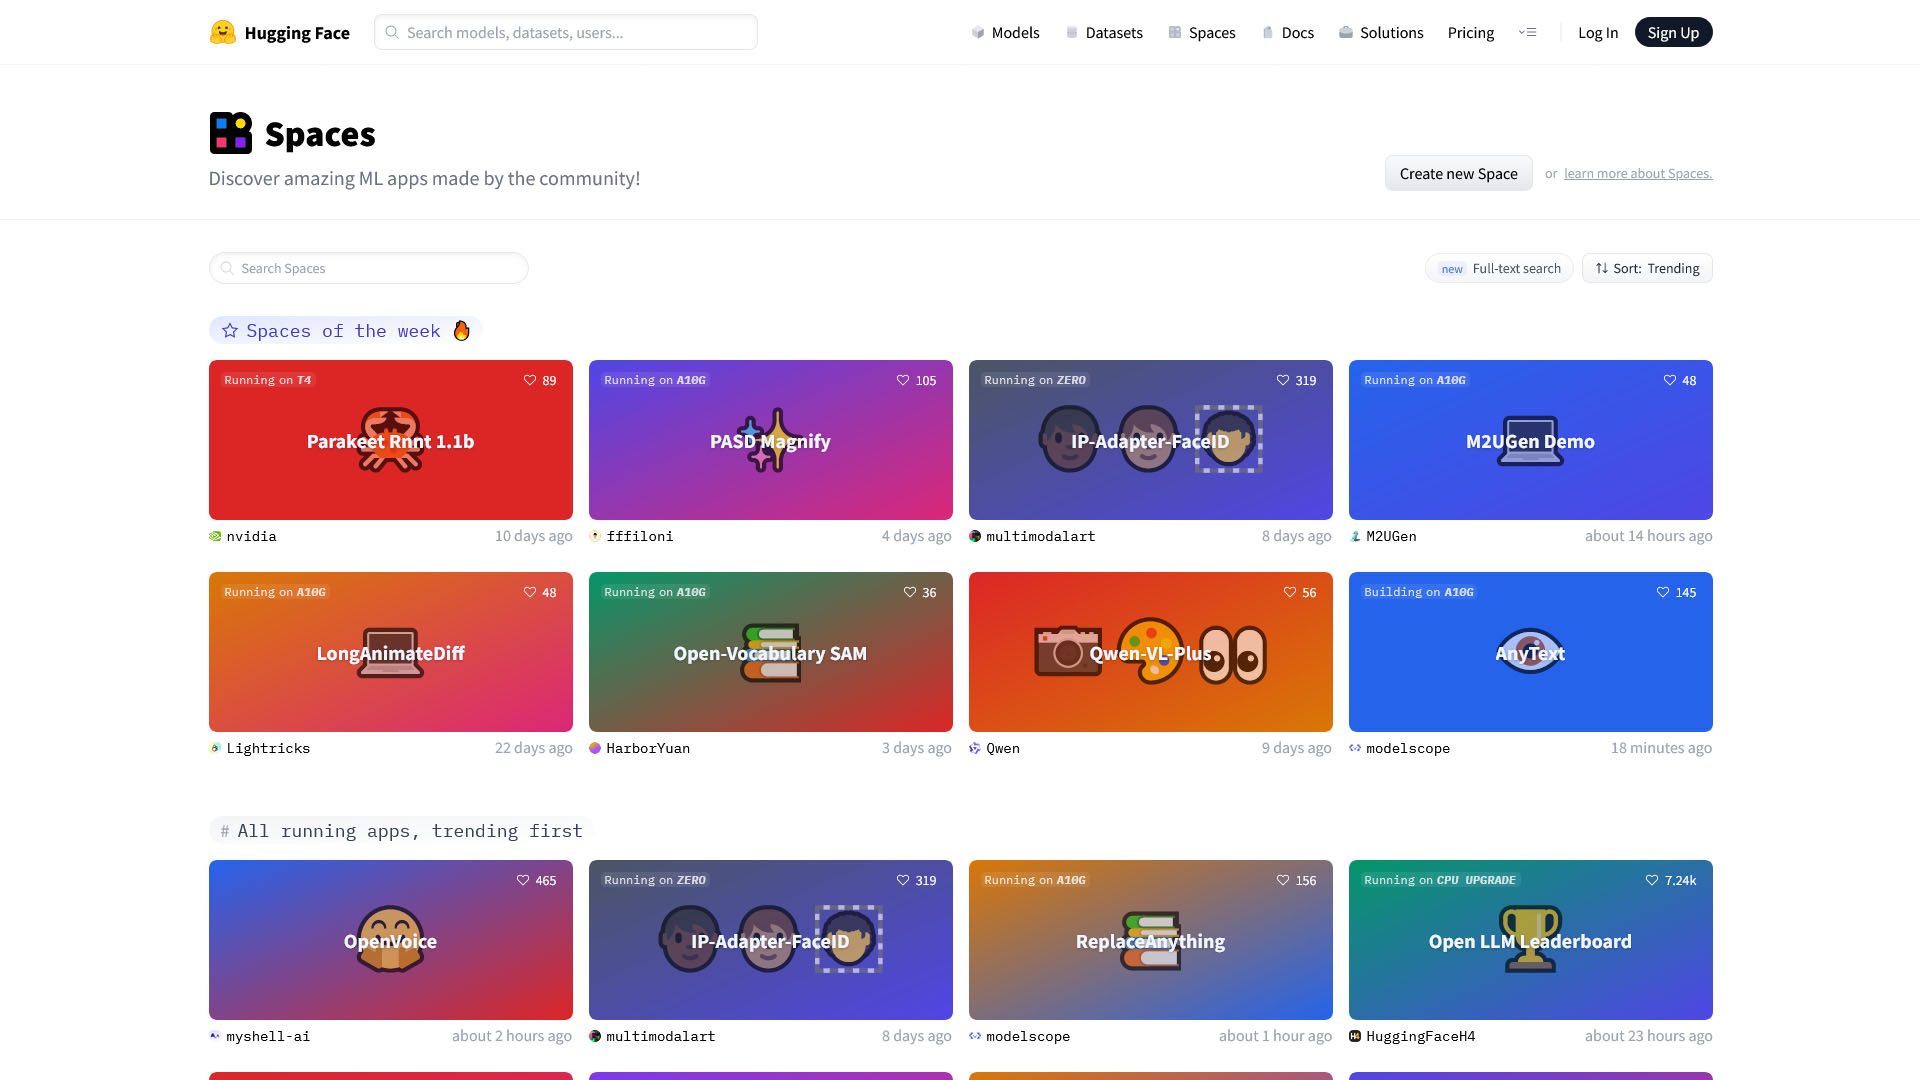The image size is (1920, 1080).
Task: Click the star icon in Spaces of the week
Action: (230, 330)
